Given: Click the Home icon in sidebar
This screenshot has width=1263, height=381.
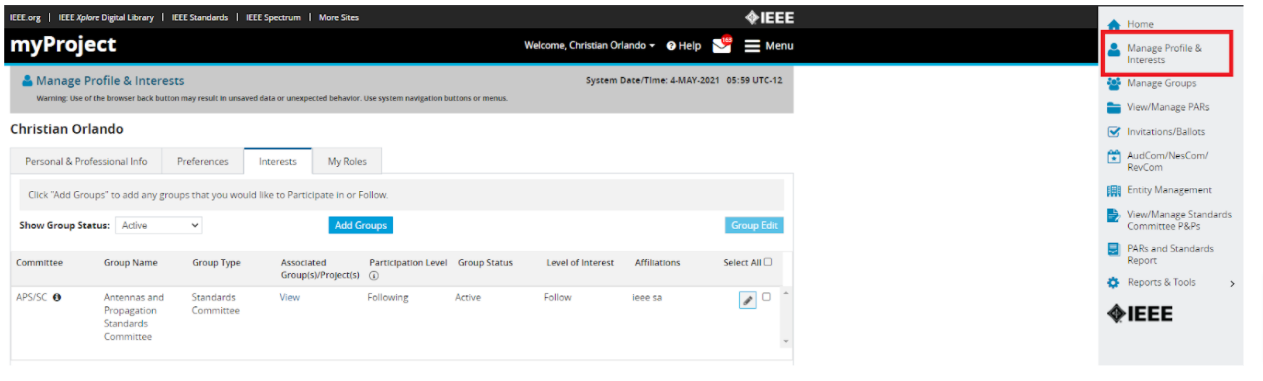Looking at the screenshot, I should [1113, 24].
